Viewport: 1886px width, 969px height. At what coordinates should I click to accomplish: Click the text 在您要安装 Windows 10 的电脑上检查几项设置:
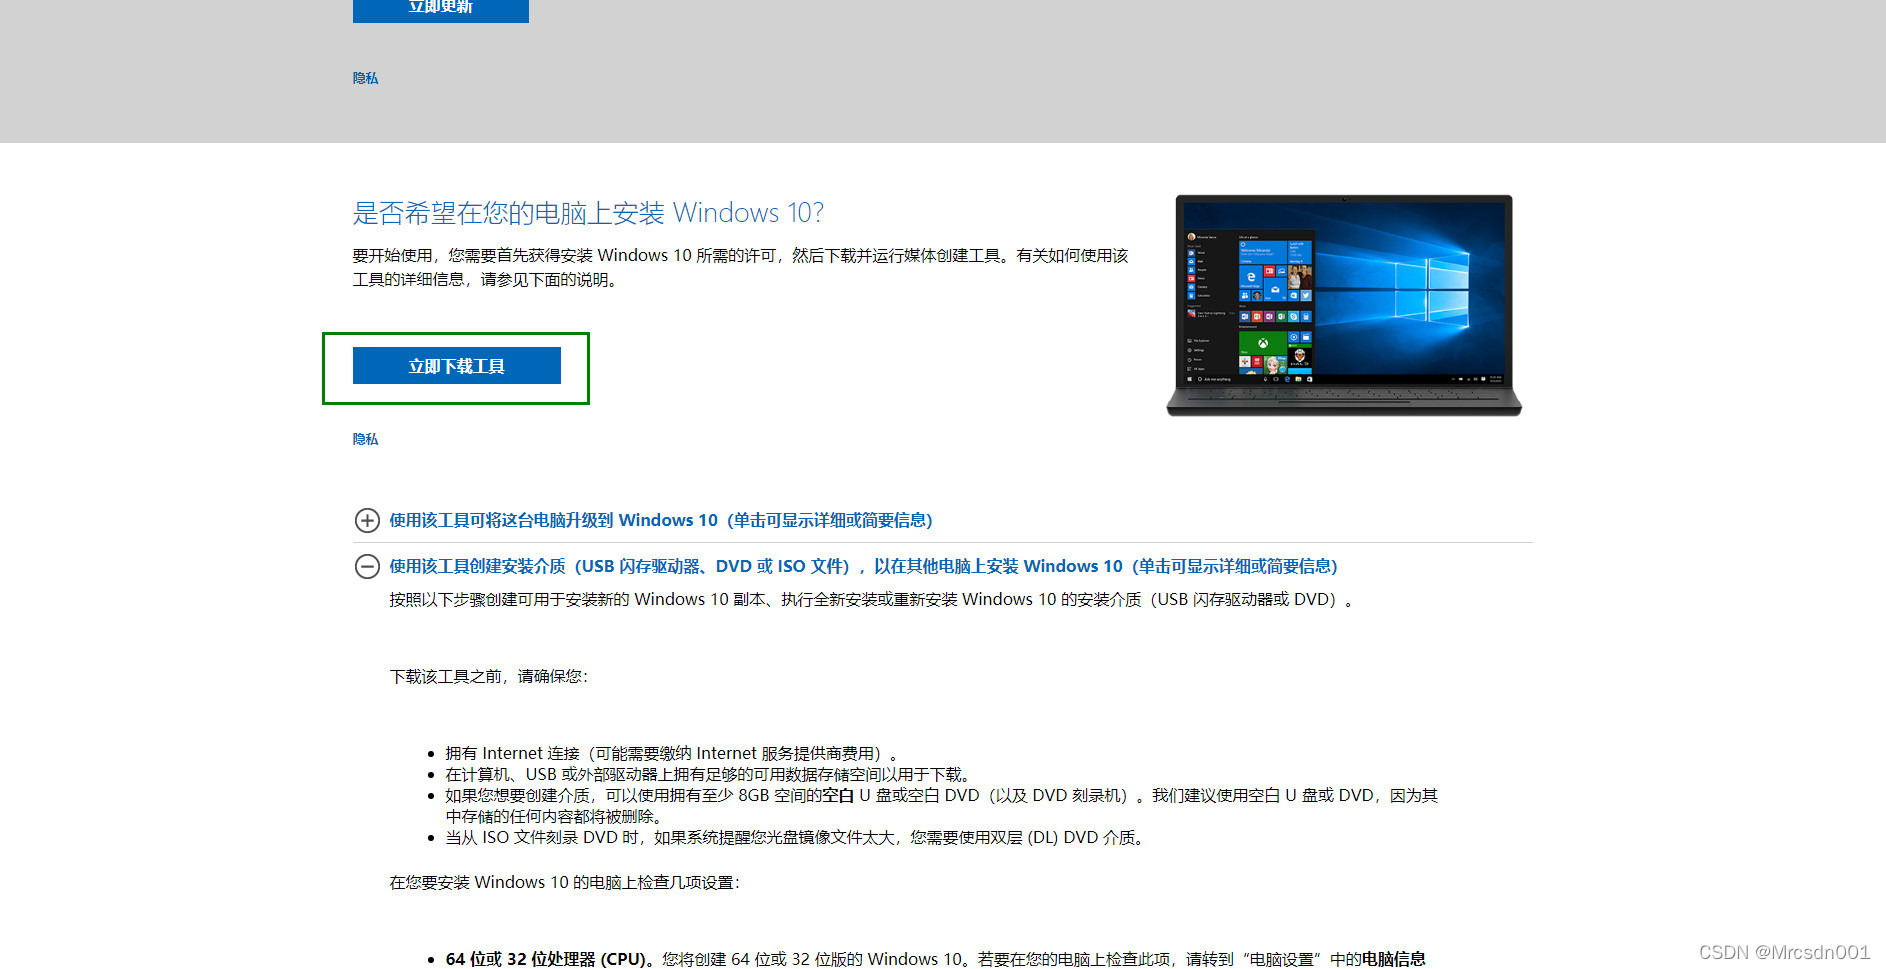[x=565, y=882]
